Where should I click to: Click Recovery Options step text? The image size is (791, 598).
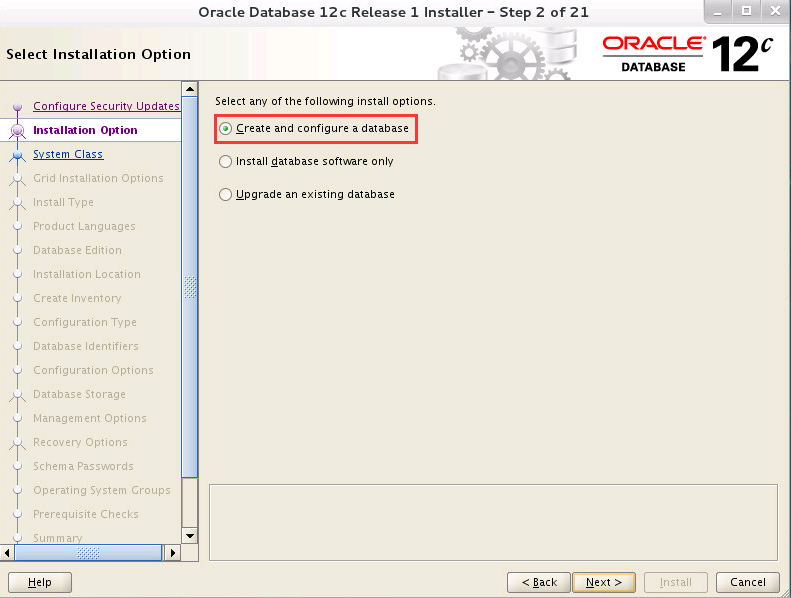(x=80, y=442)
